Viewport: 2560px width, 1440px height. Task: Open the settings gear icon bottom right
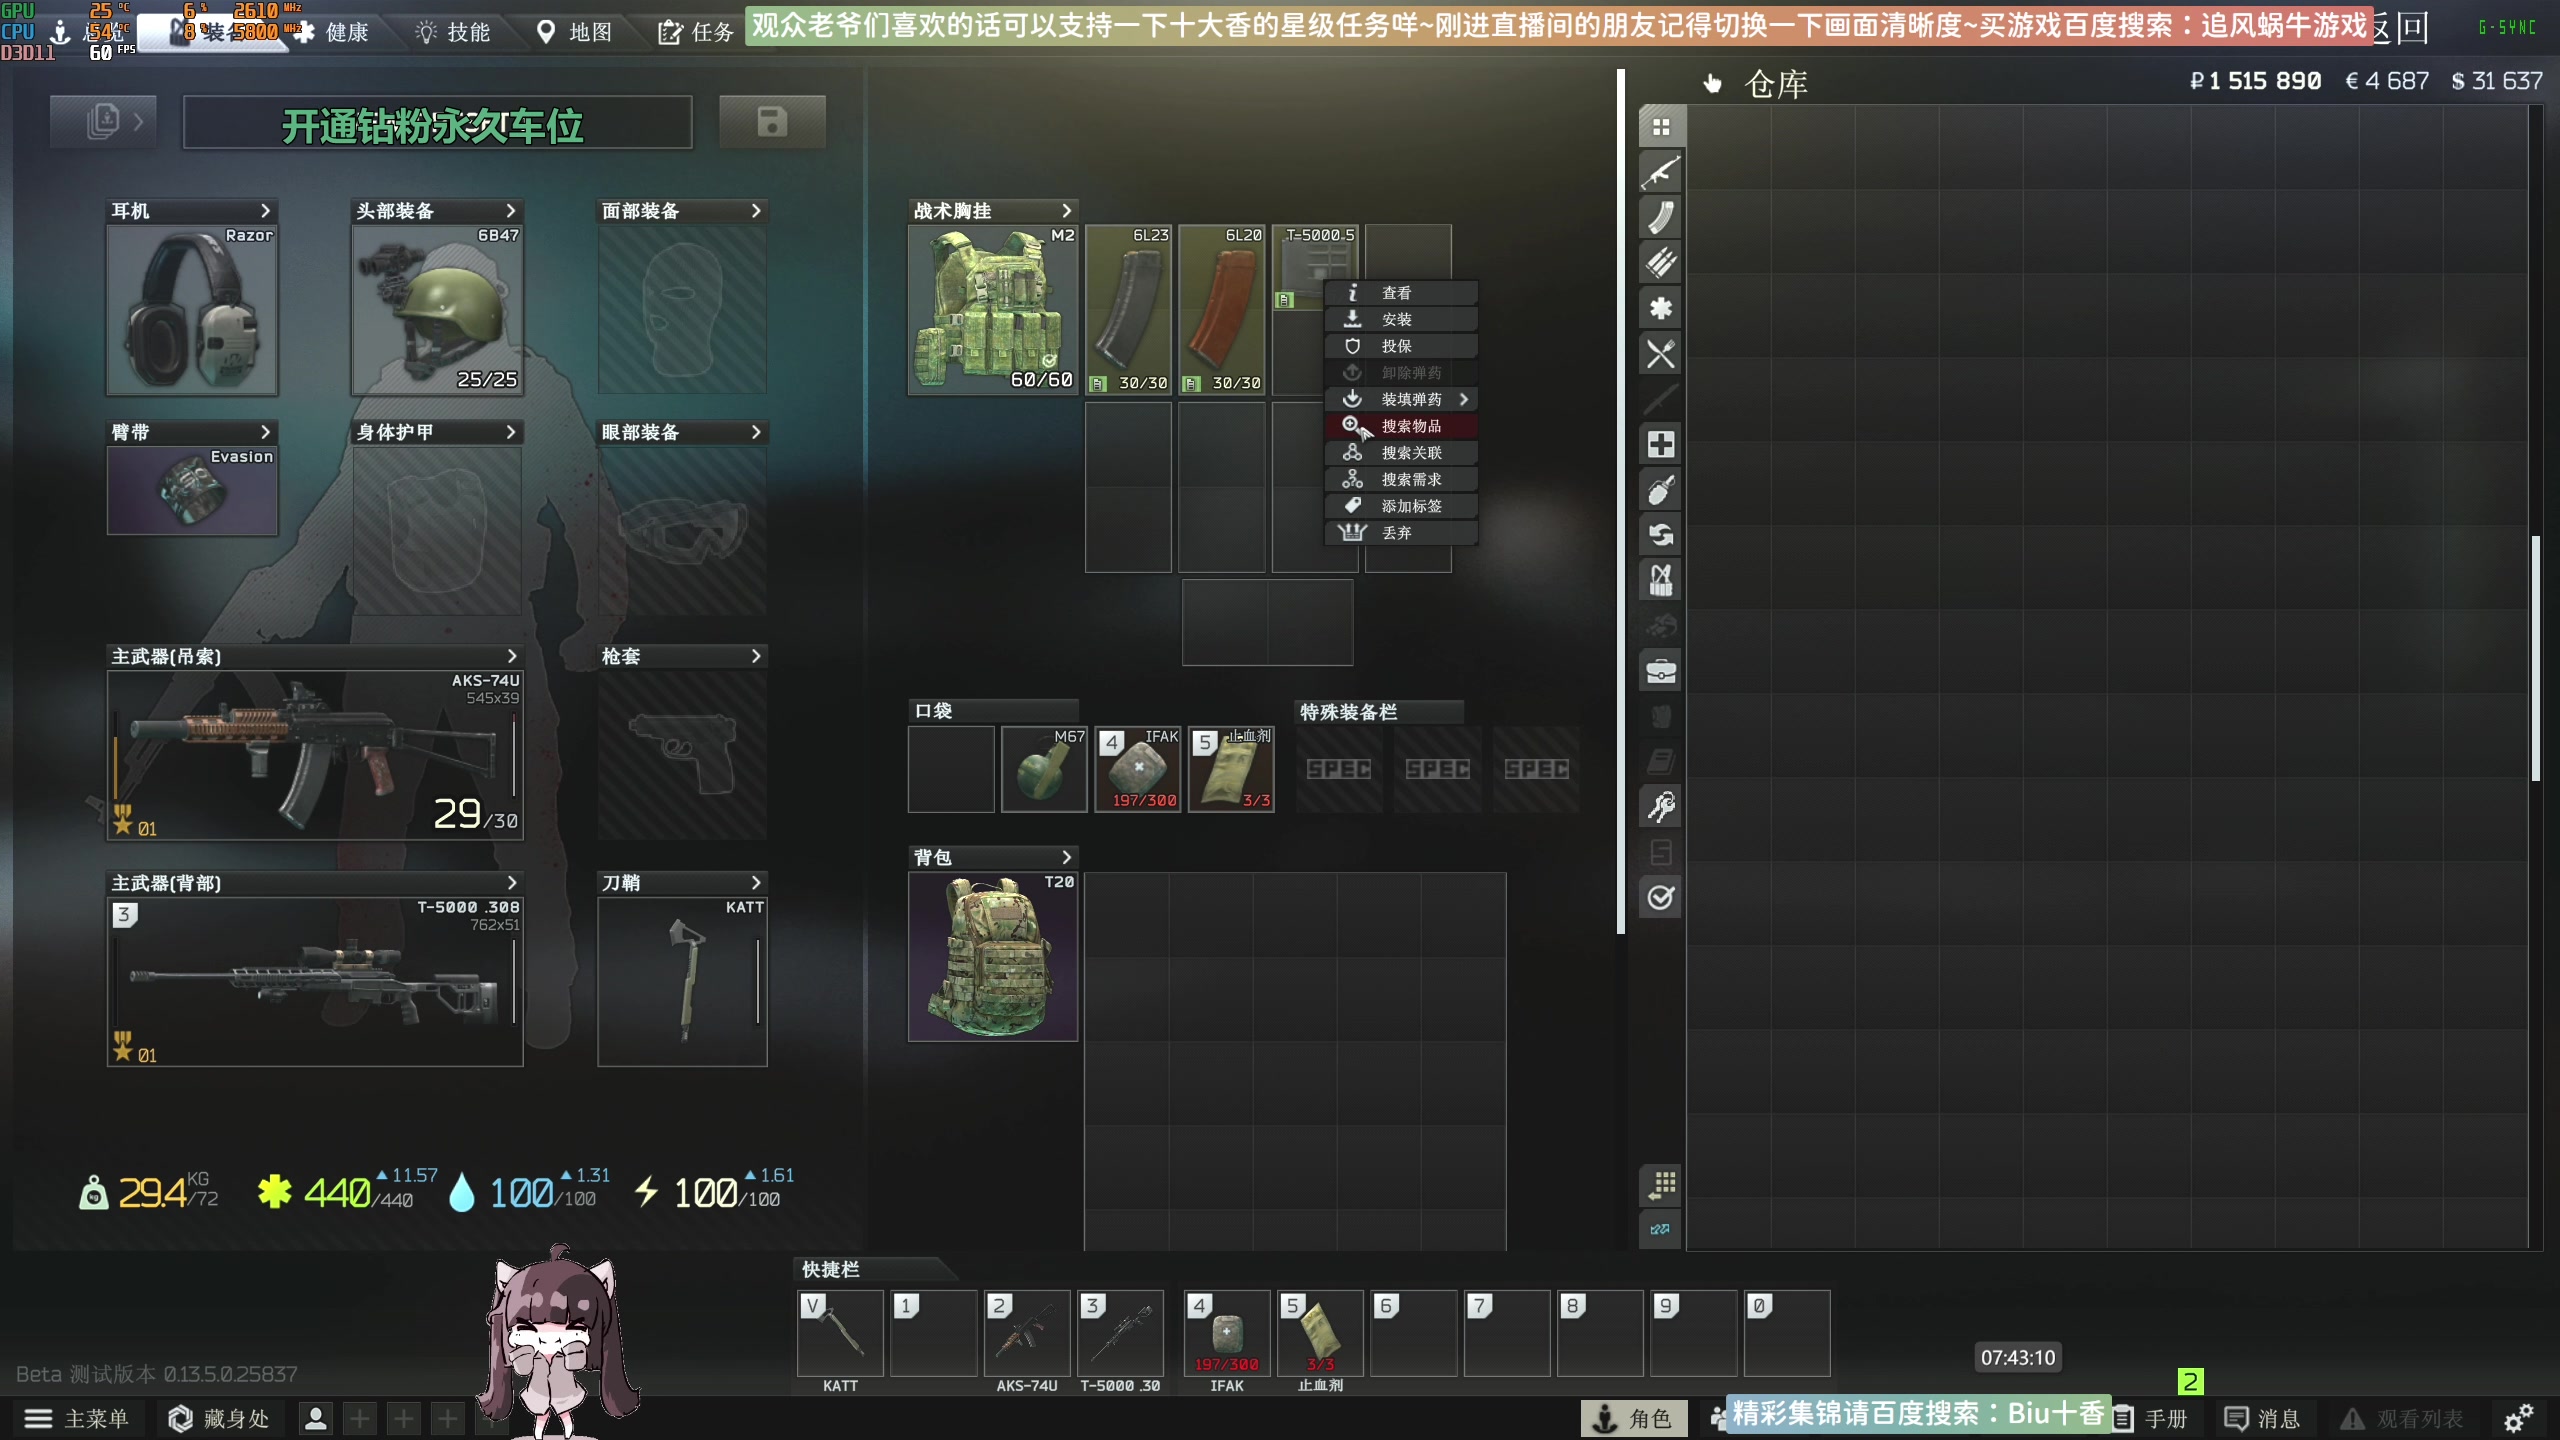click(x=2518, y=1418)
